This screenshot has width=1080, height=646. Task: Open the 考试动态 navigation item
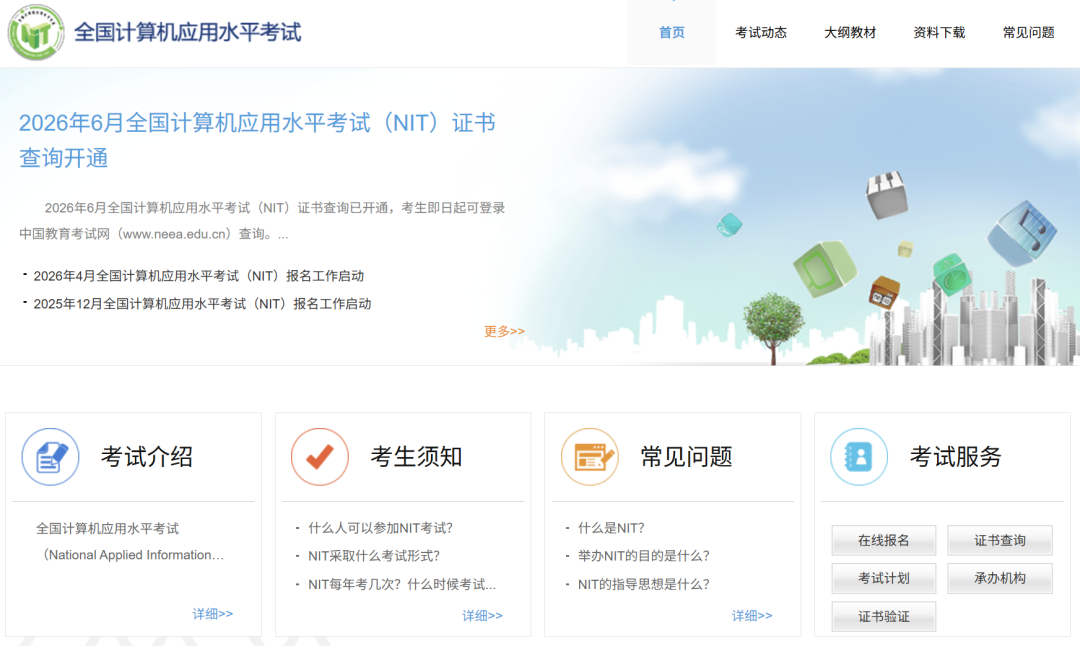[x=760, y=32]
